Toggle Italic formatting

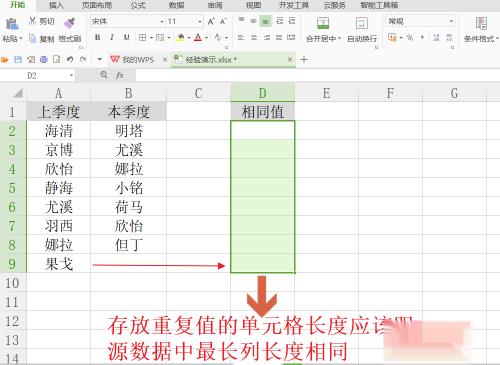click(112, 37)
